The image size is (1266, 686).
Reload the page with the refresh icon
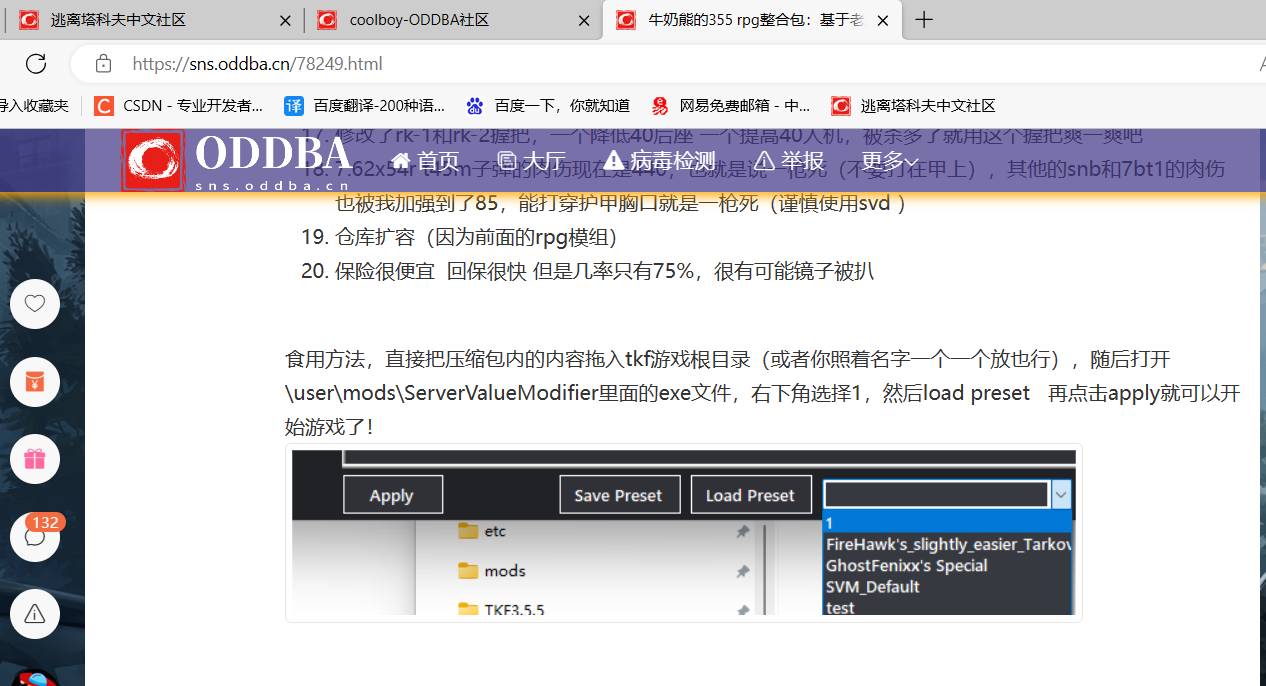coord(36,64)
